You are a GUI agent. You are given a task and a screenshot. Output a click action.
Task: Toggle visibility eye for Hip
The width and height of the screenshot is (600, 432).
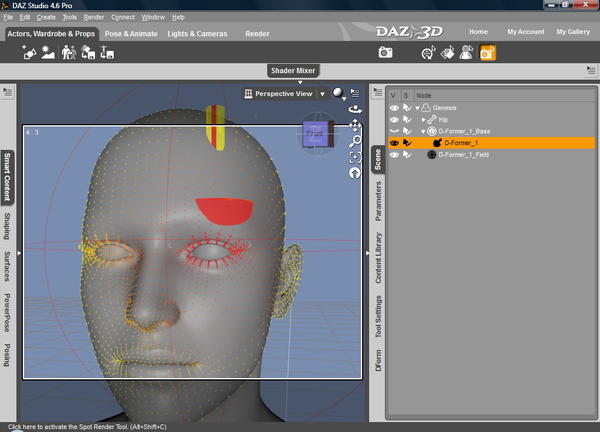tap(394, 120)
